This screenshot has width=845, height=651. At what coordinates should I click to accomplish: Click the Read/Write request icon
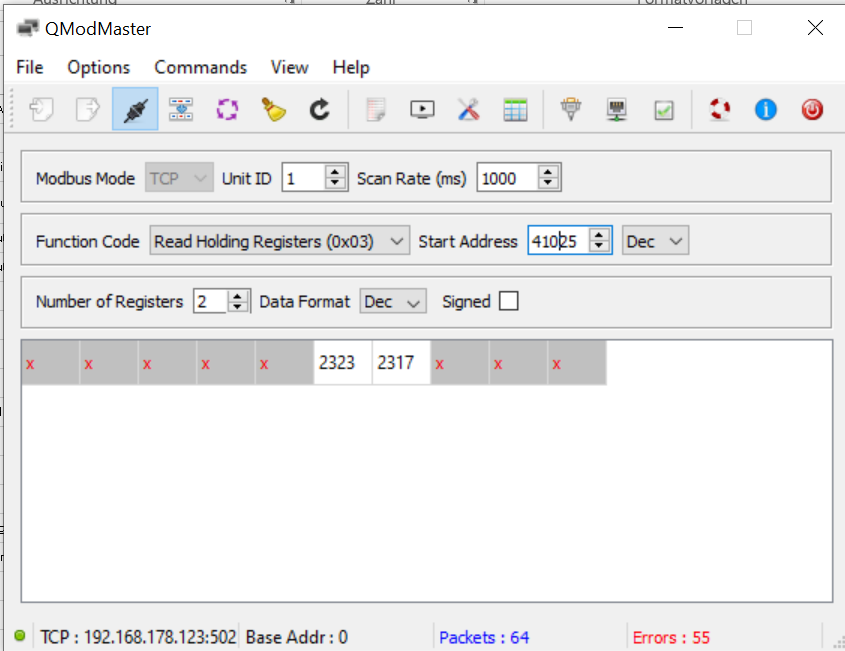(x=181, y=109)
